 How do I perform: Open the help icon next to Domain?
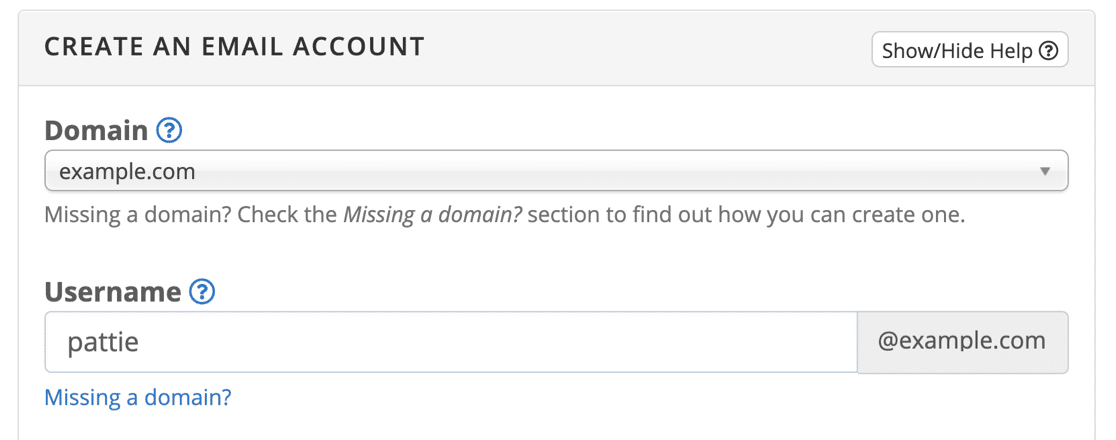point(169,130)
